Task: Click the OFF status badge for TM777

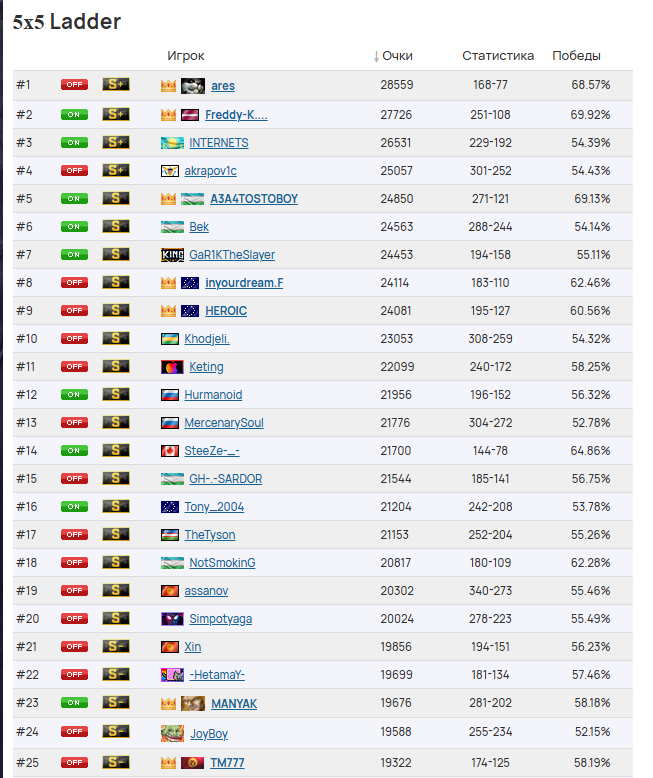Action: click(x=74, y=762)
